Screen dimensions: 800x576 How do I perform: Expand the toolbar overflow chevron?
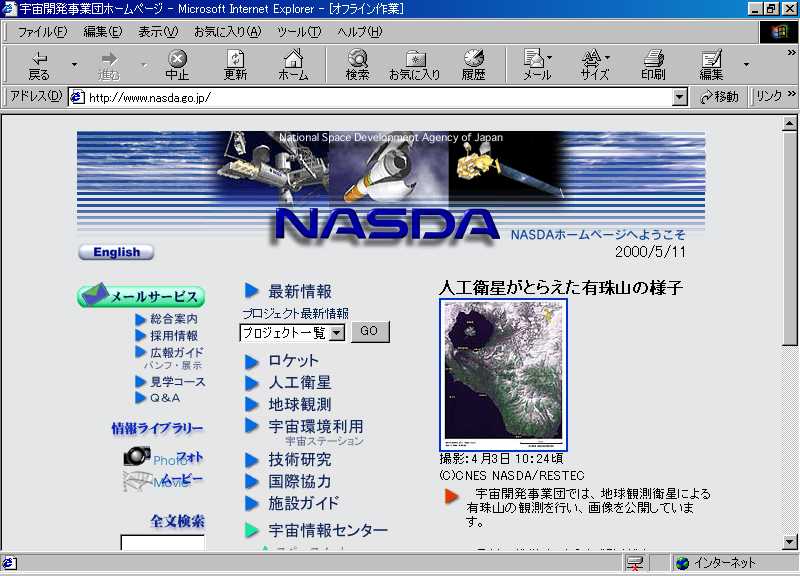coord(791,53)
